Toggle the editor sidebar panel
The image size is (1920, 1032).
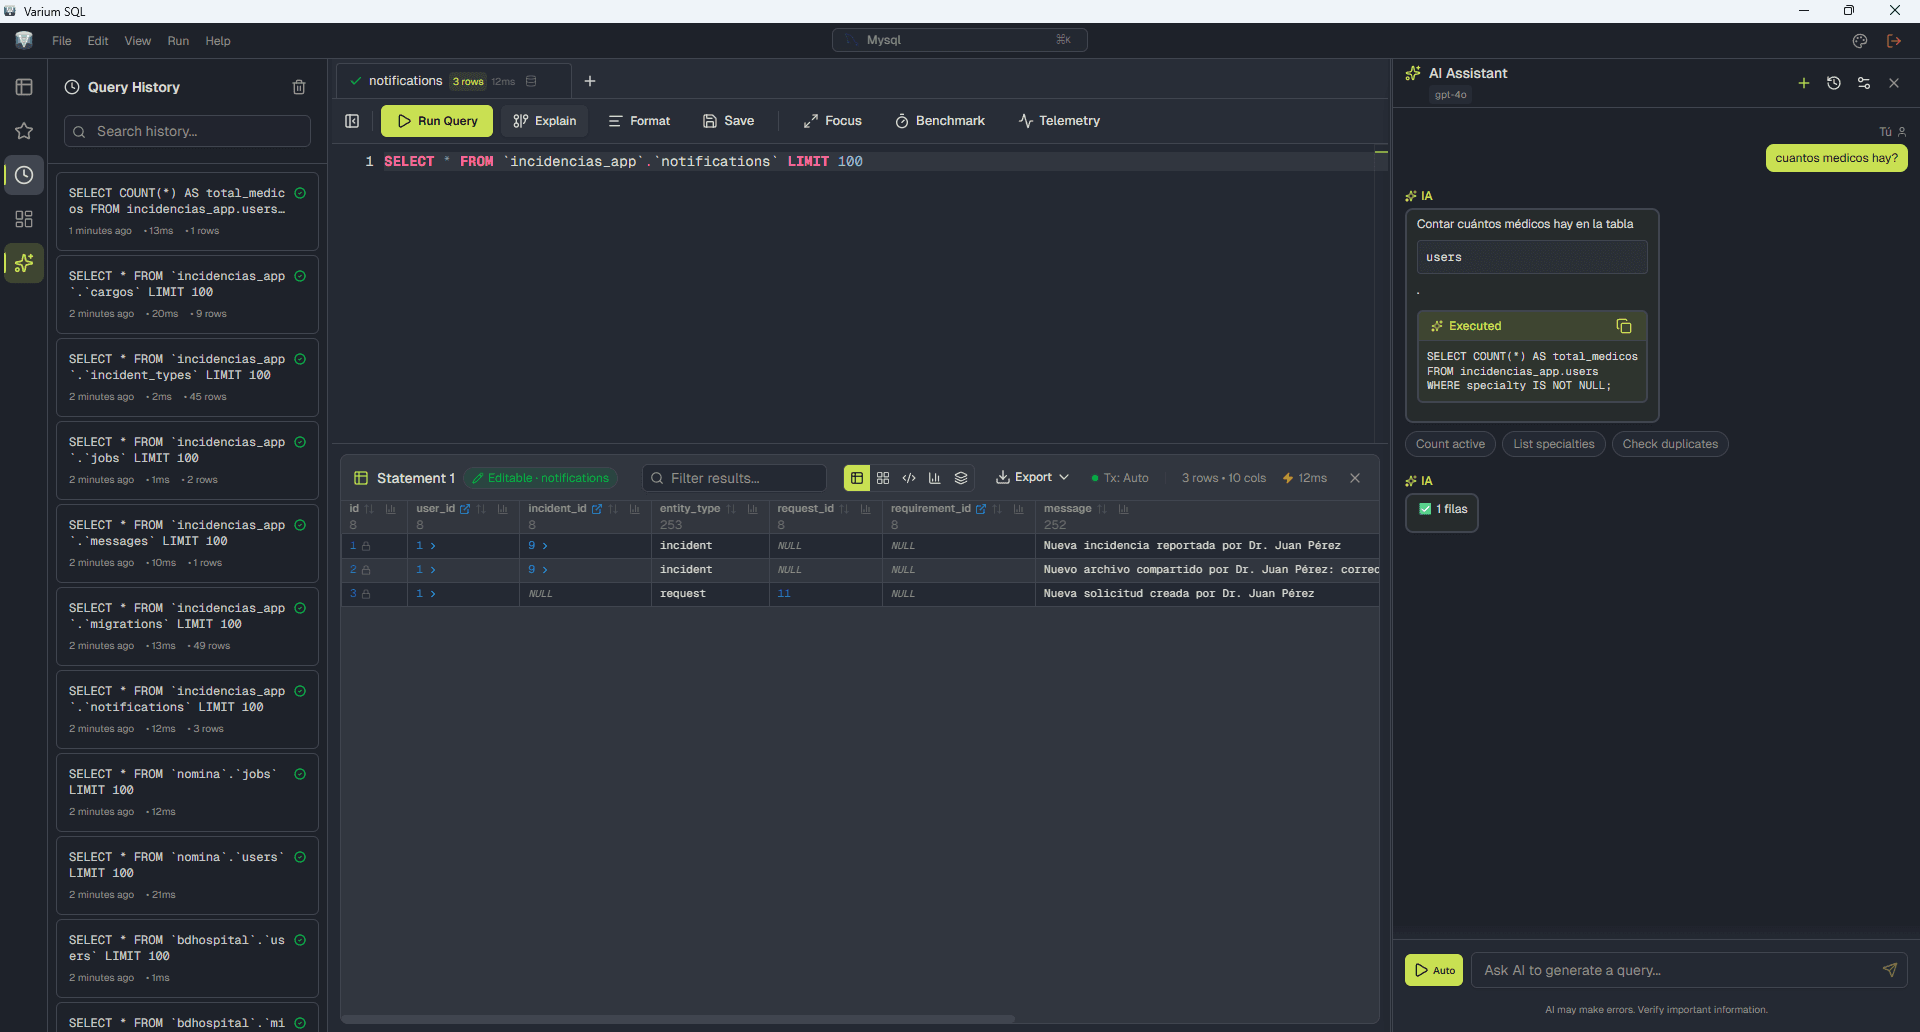coord(352,121)
